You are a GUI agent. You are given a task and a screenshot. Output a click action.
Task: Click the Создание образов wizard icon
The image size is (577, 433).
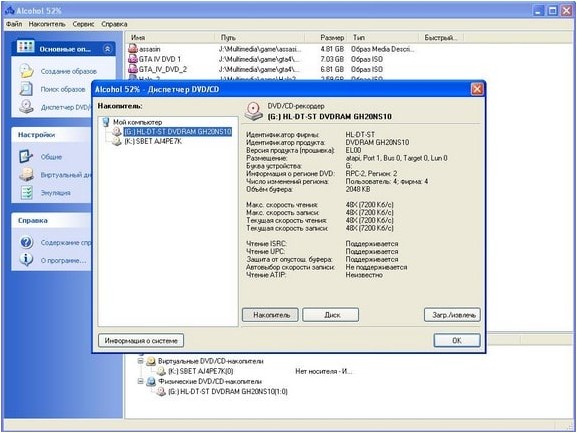coord(27,71)
